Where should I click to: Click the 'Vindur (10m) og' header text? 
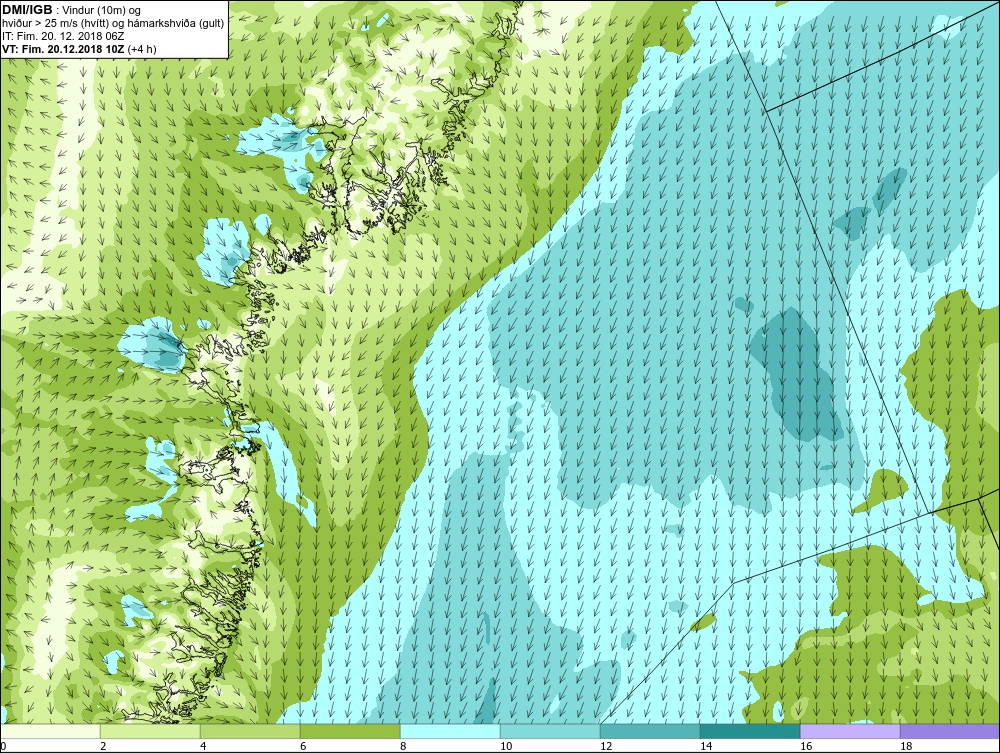click(100, 11)
